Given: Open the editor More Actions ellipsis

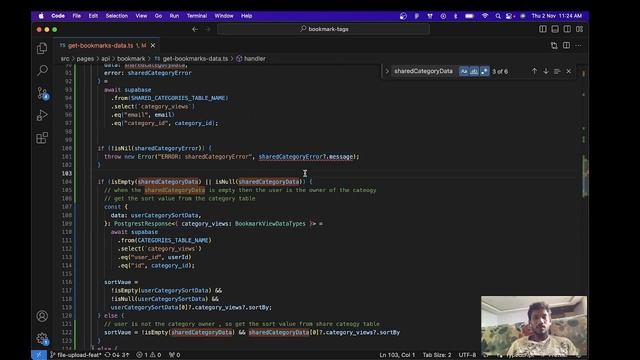Looking at the screenshot, I should tap(578, 45).
